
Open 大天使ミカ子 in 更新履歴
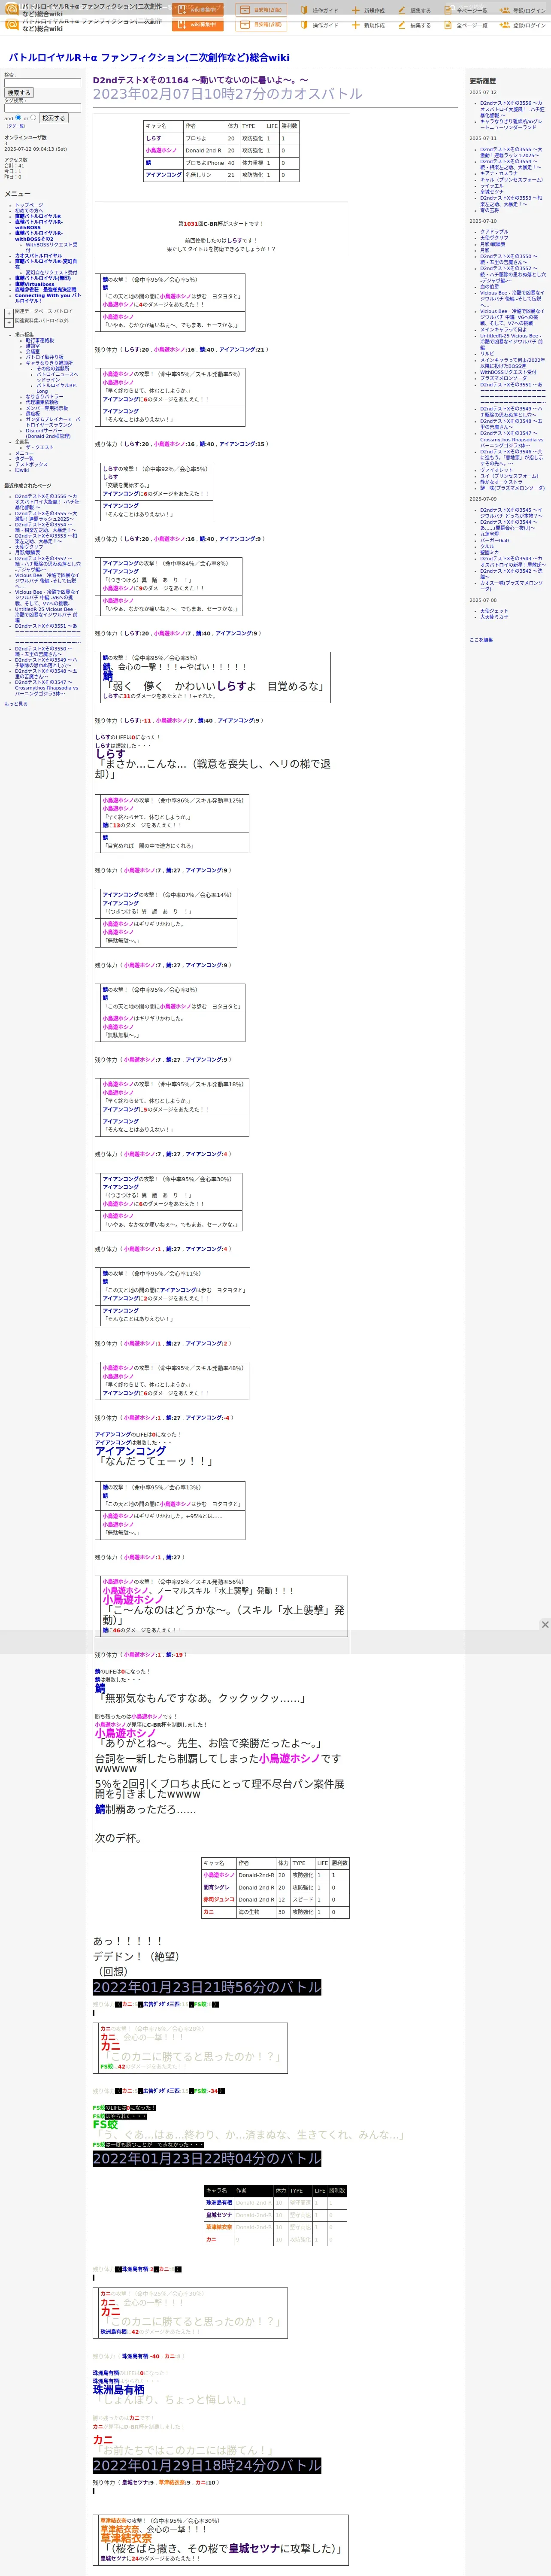click(x=494, y=617)
